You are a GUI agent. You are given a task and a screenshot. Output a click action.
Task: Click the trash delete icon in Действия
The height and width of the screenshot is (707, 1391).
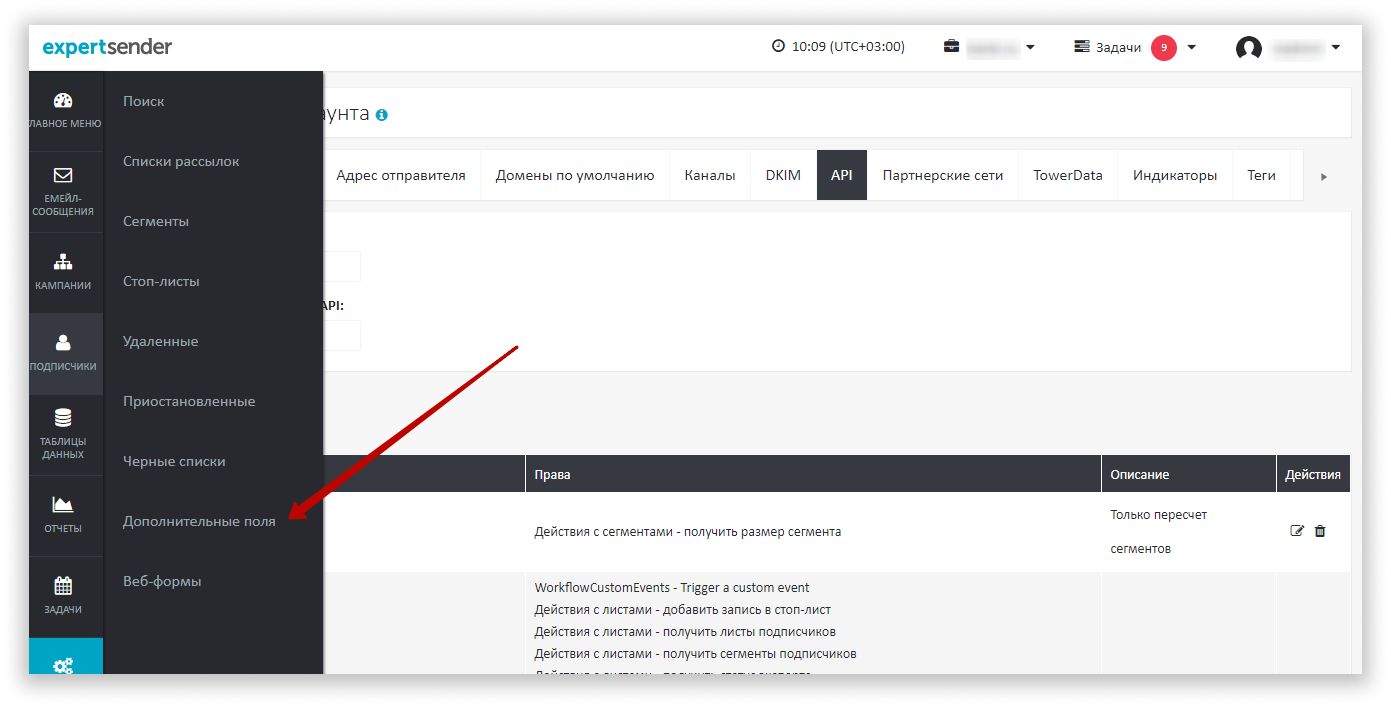pyautogui.click(x=1320, y=531)
